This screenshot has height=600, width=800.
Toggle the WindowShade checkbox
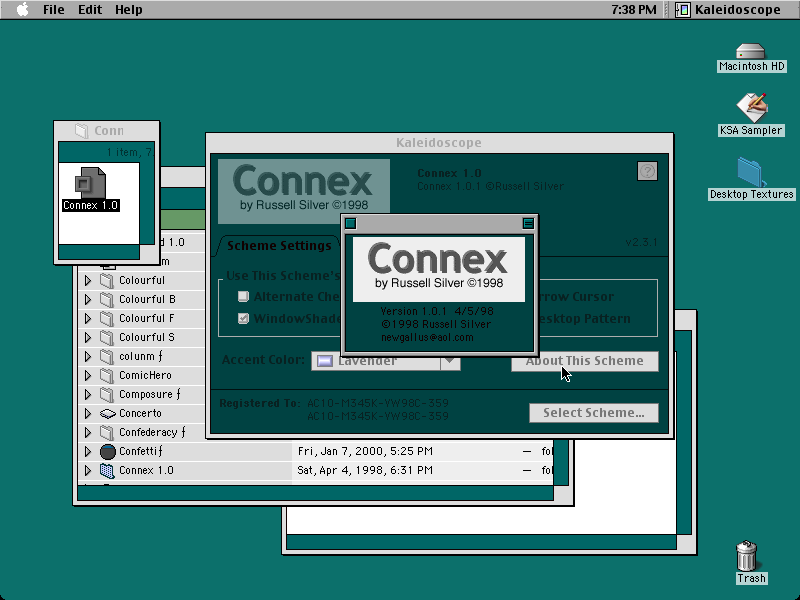(243, 318)
